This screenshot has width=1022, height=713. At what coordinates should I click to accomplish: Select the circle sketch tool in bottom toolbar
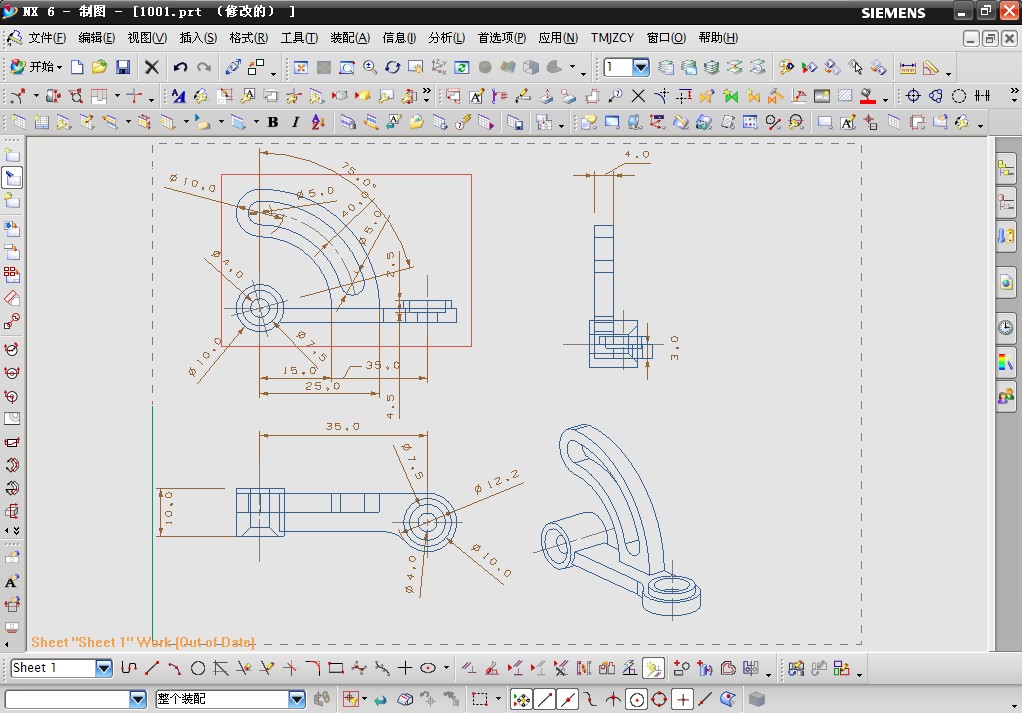(x=198, y=668)
